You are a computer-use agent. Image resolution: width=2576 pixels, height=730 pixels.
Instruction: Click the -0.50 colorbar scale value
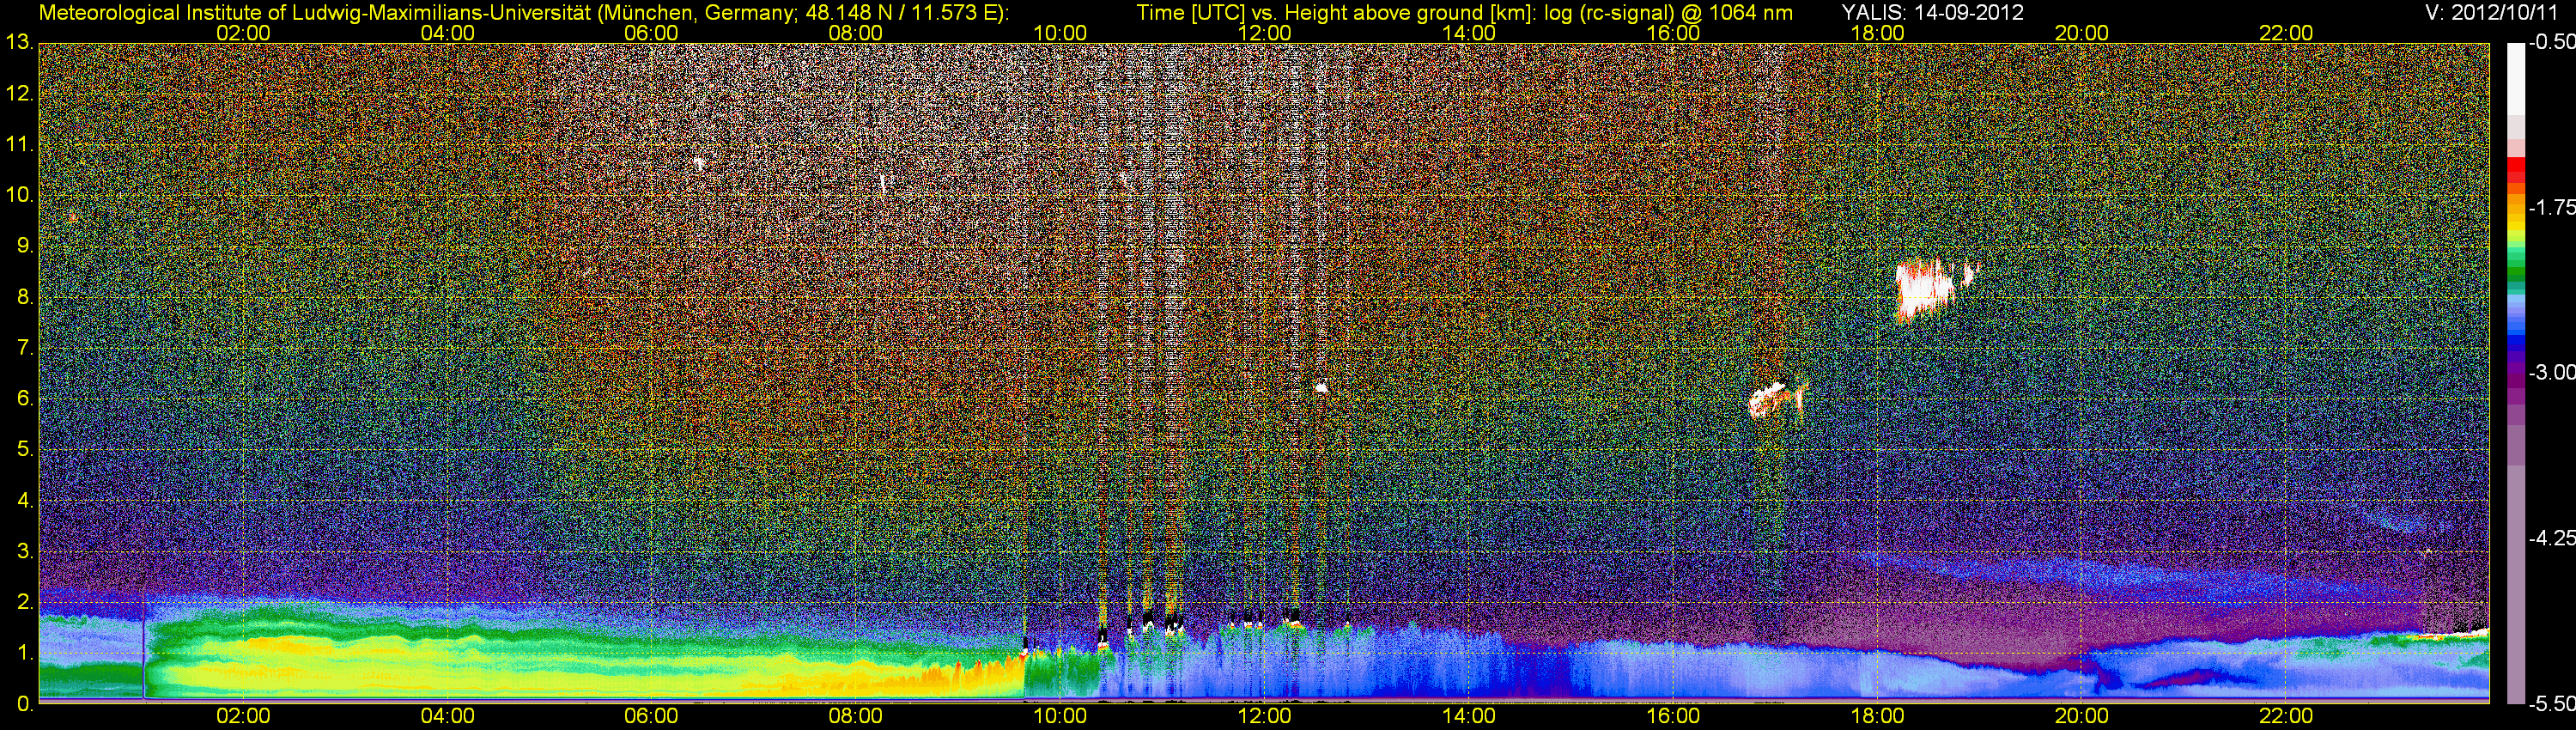[x=2552, y=43]
